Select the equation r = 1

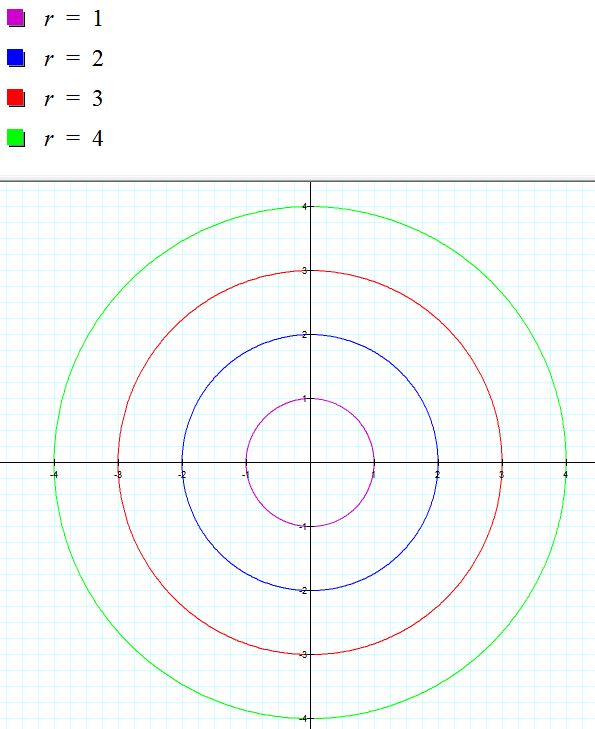coord(73,19)
